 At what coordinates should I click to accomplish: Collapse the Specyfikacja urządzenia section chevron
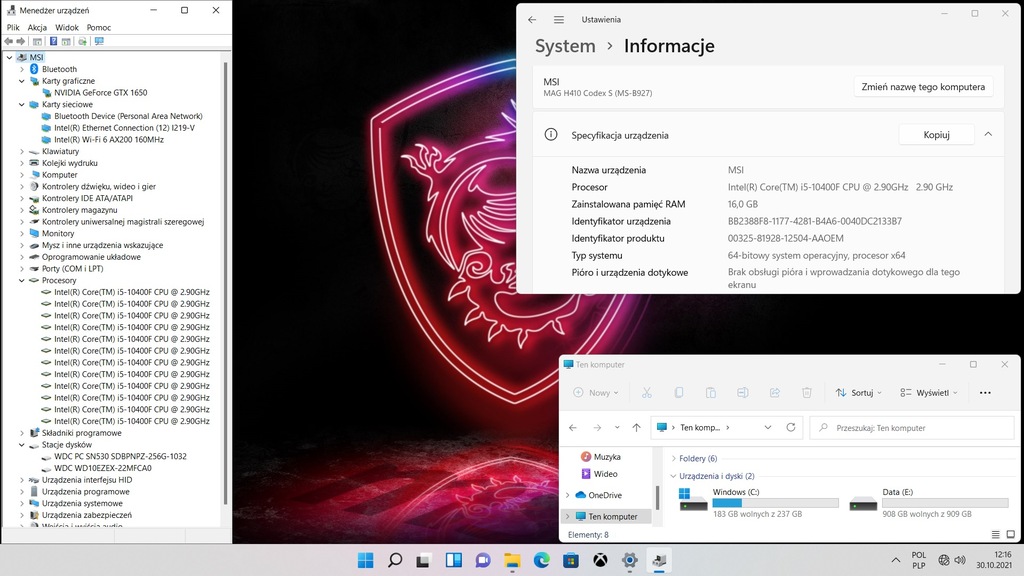coord(988,134)
